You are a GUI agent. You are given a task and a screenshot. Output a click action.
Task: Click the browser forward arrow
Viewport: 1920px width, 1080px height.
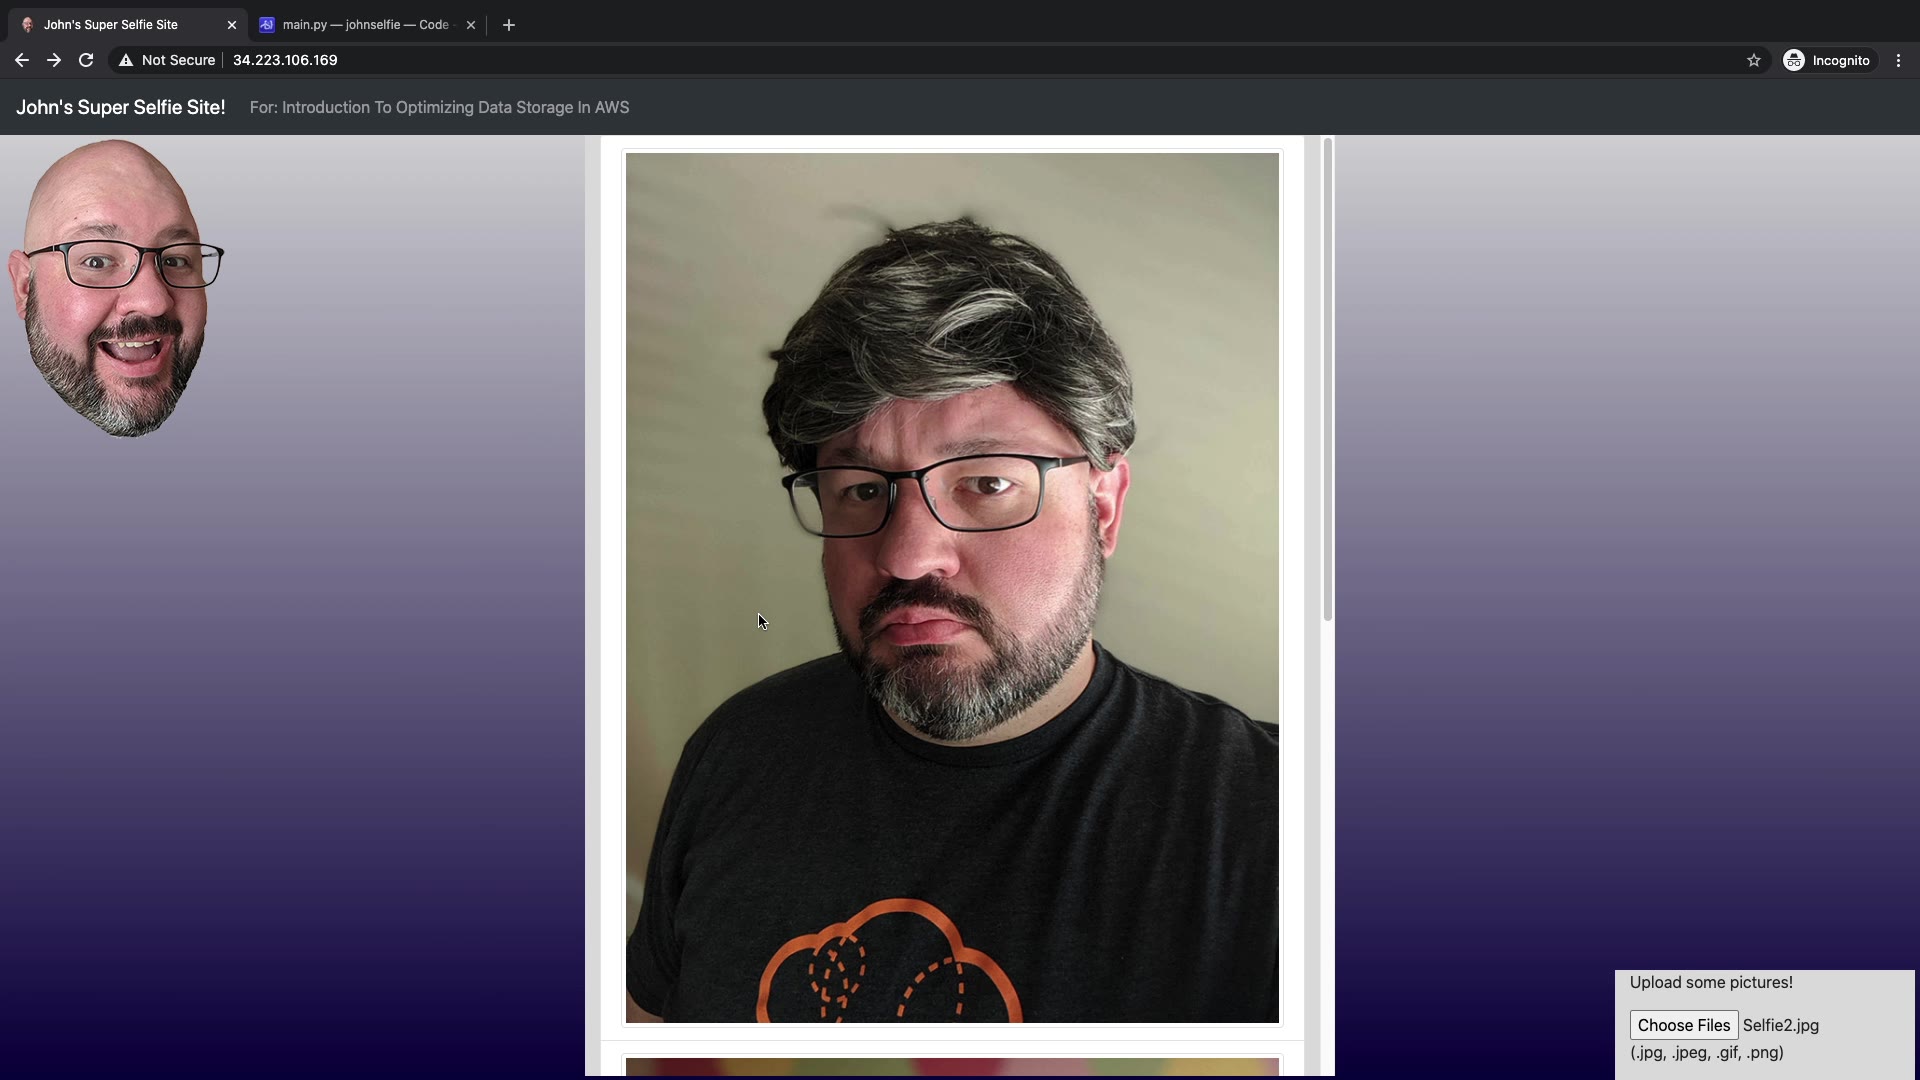tap(54, 60)
